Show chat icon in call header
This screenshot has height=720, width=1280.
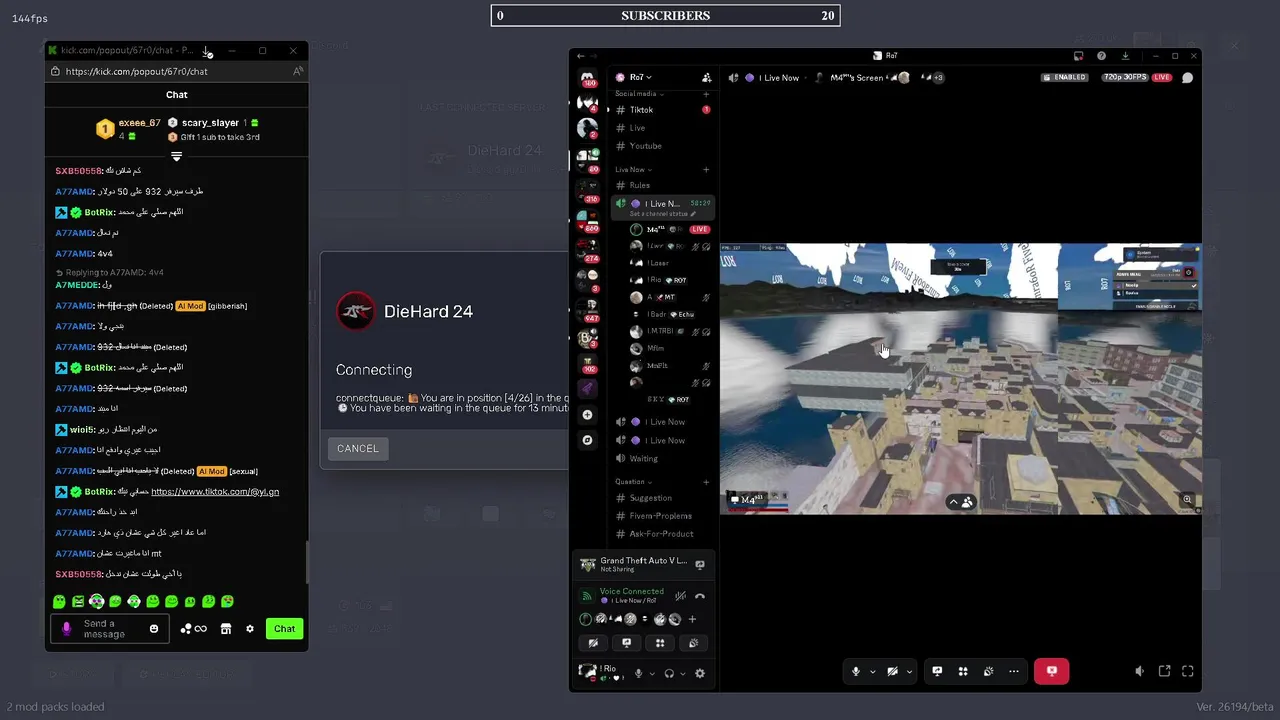[x=1188, y=77]
